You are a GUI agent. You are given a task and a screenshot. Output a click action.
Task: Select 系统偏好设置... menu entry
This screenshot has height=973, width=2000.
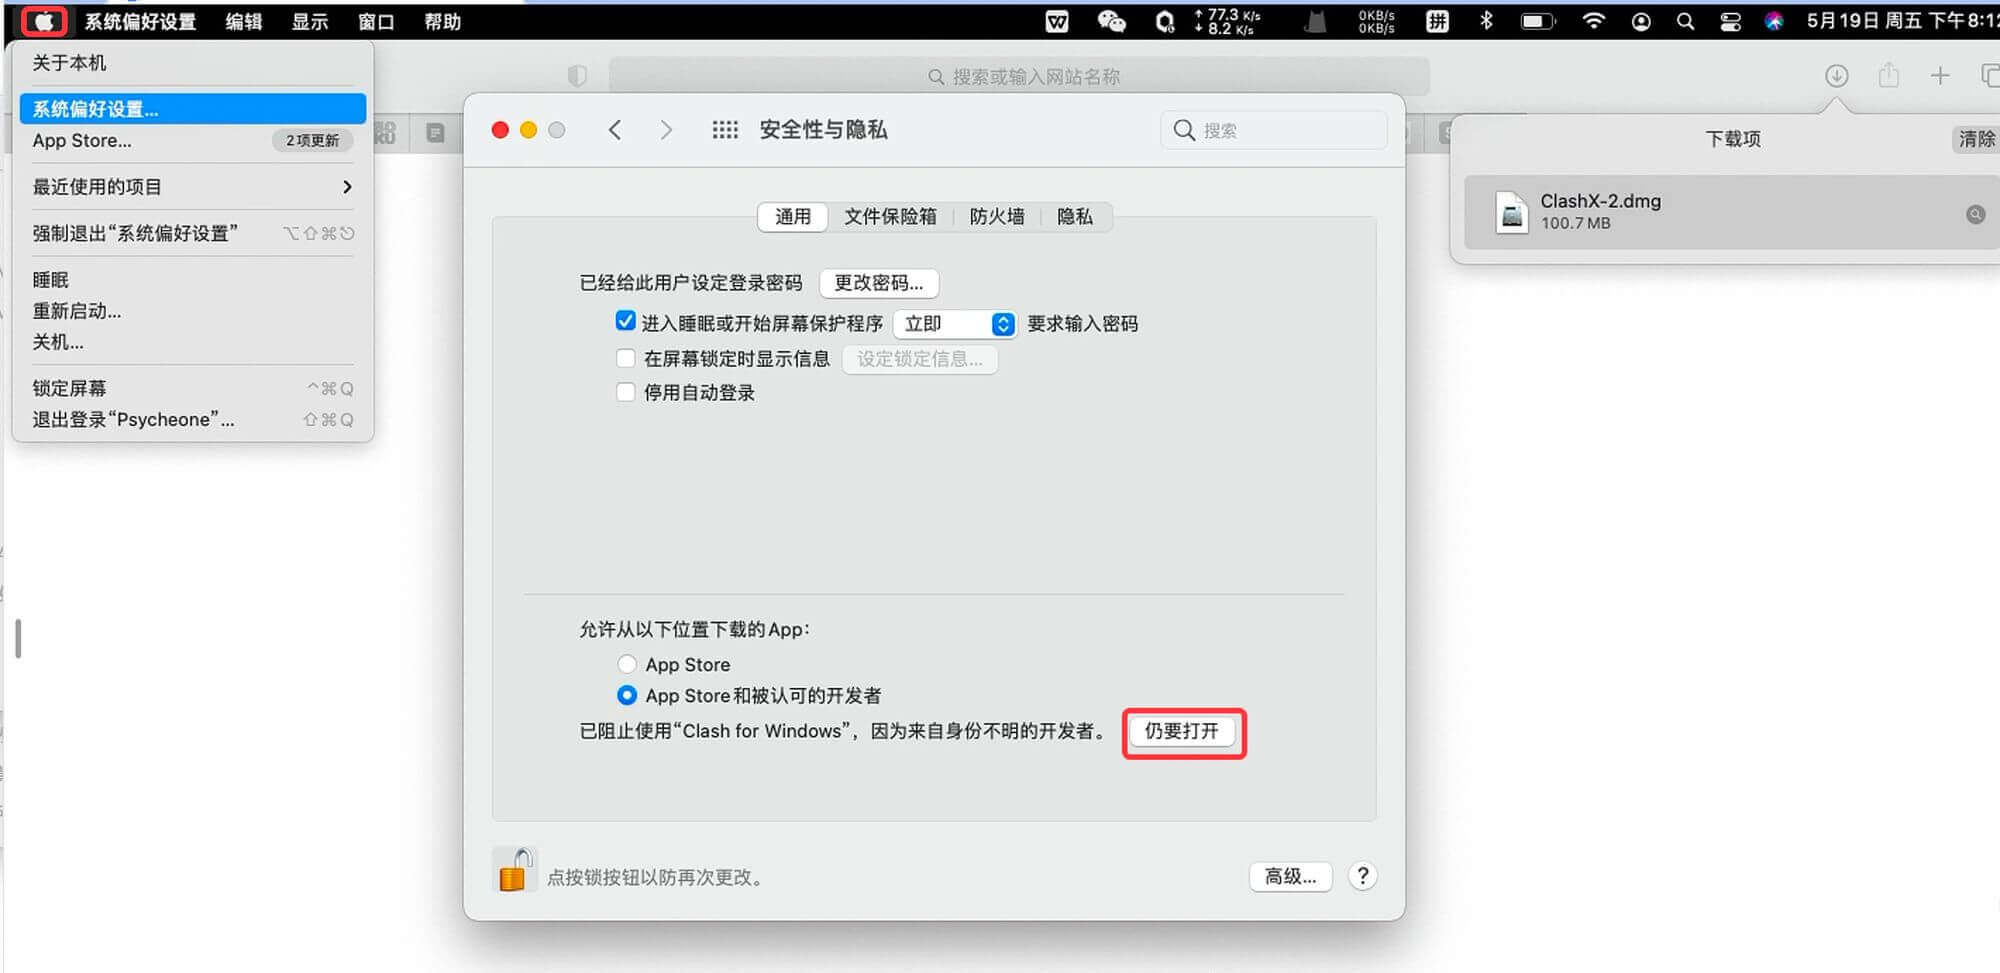point(193,109)
